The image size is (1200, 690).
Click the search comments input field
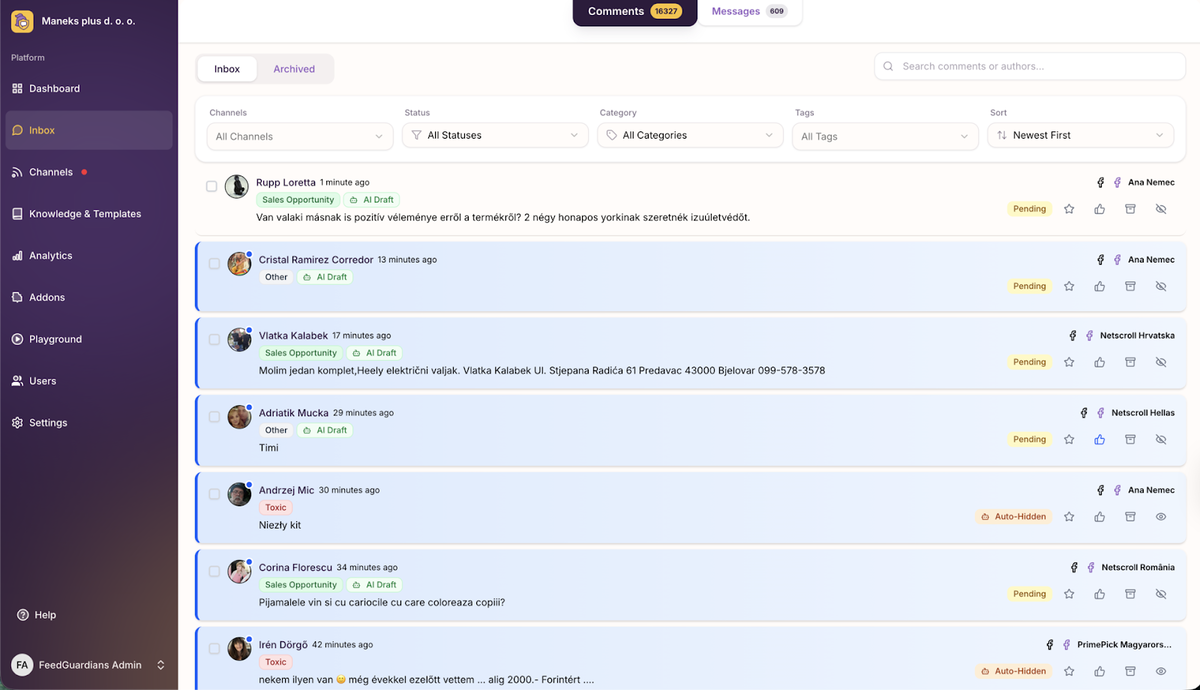pos(1020,65)
